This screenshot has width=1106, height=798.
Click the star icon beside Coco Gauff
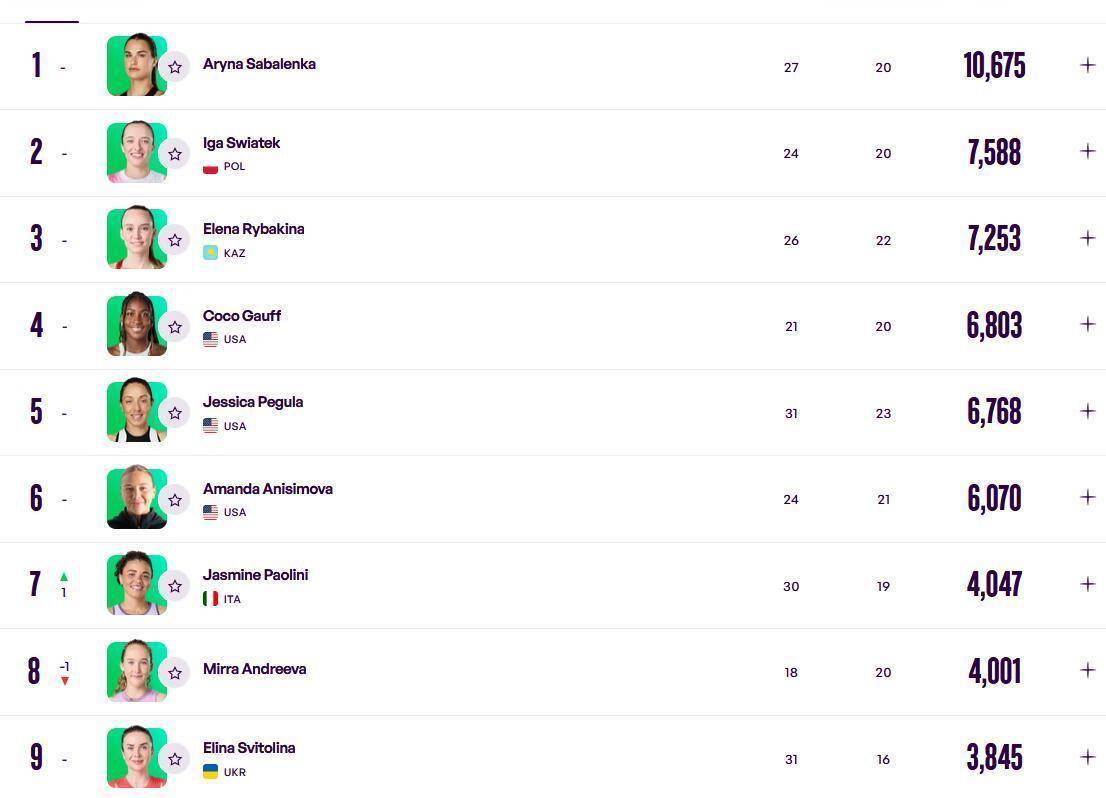pyautogui.click(x=175, y=327)
